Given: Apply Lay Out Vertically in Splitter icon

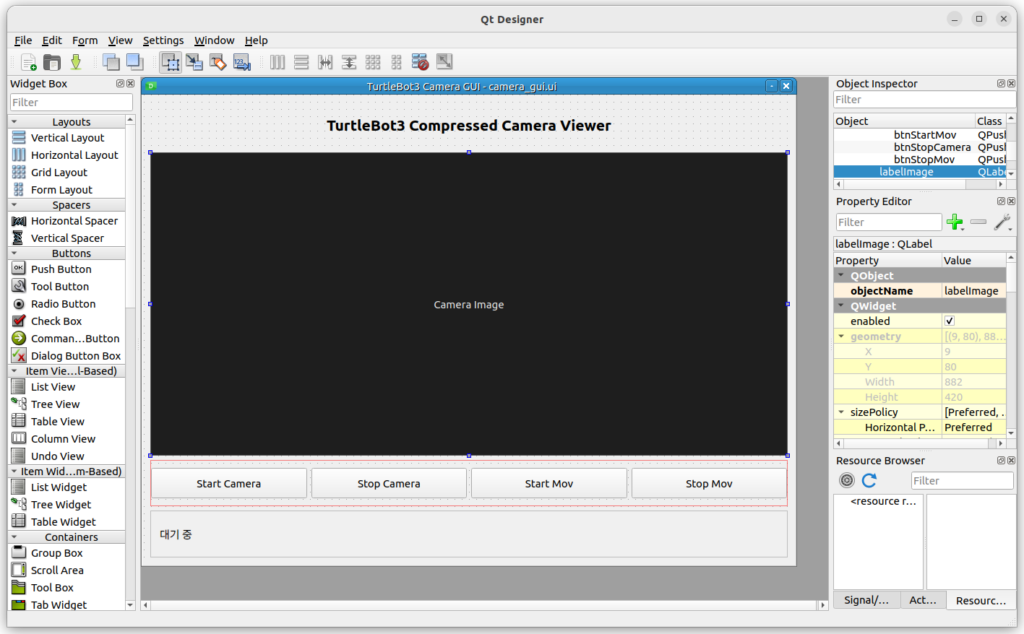Looking at the screenshot, I should [349, 62].
